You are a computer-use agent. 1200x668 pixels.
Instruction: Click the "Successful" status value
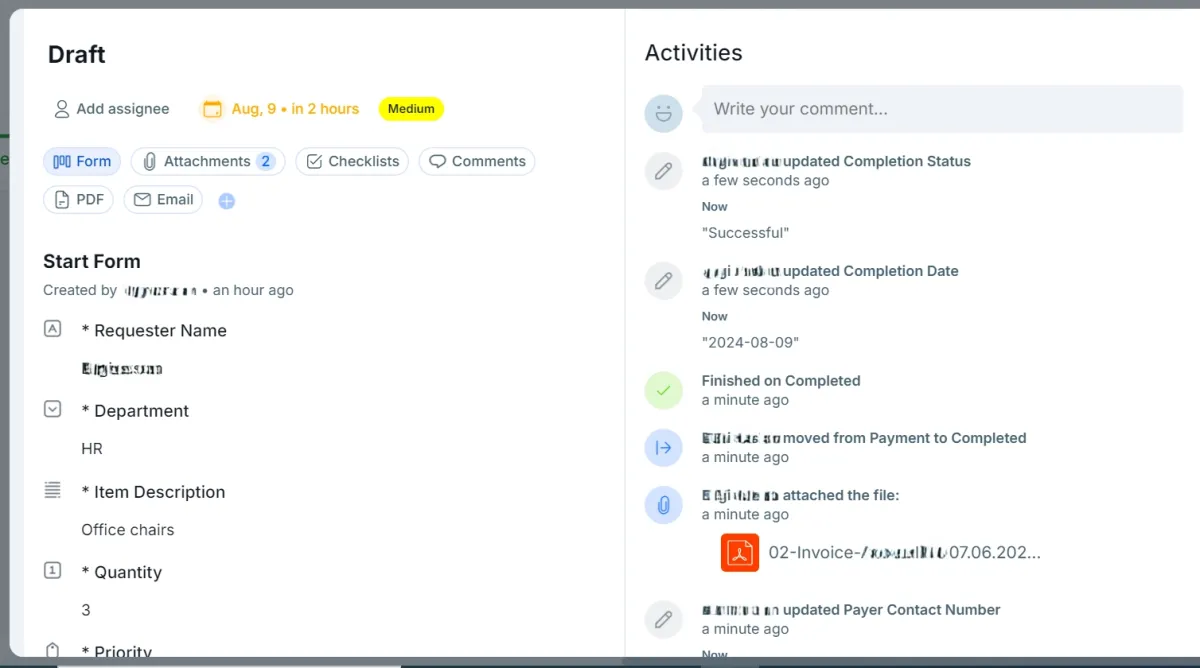[x=745, y=233]
